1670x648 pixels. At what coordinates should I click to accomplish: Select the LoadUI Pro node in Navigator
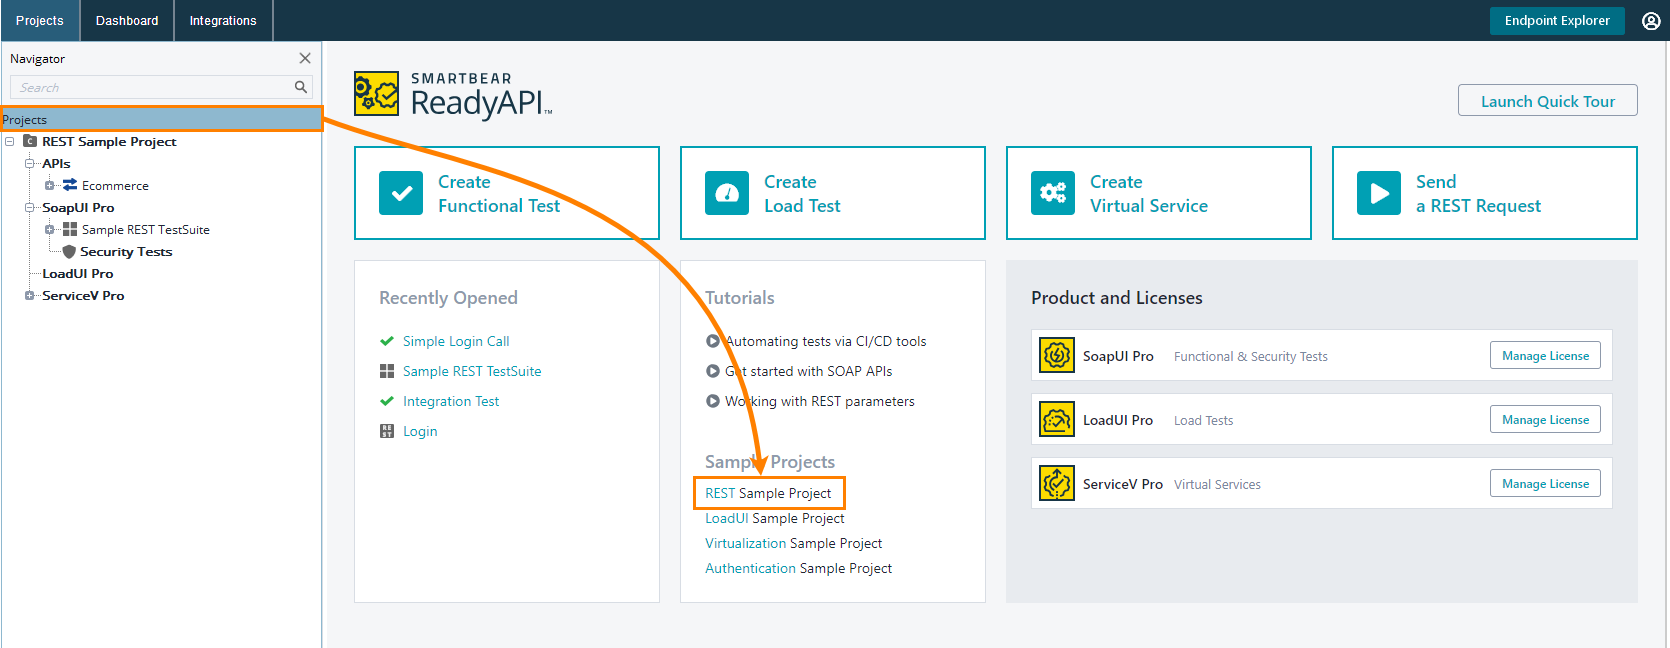(x=78, y=273)
